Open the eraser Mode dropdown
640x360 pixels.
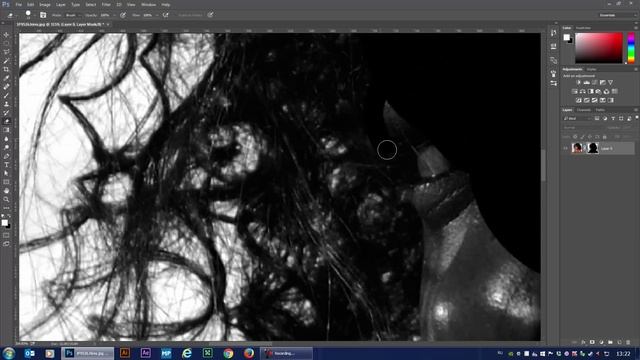coord(72,15)
